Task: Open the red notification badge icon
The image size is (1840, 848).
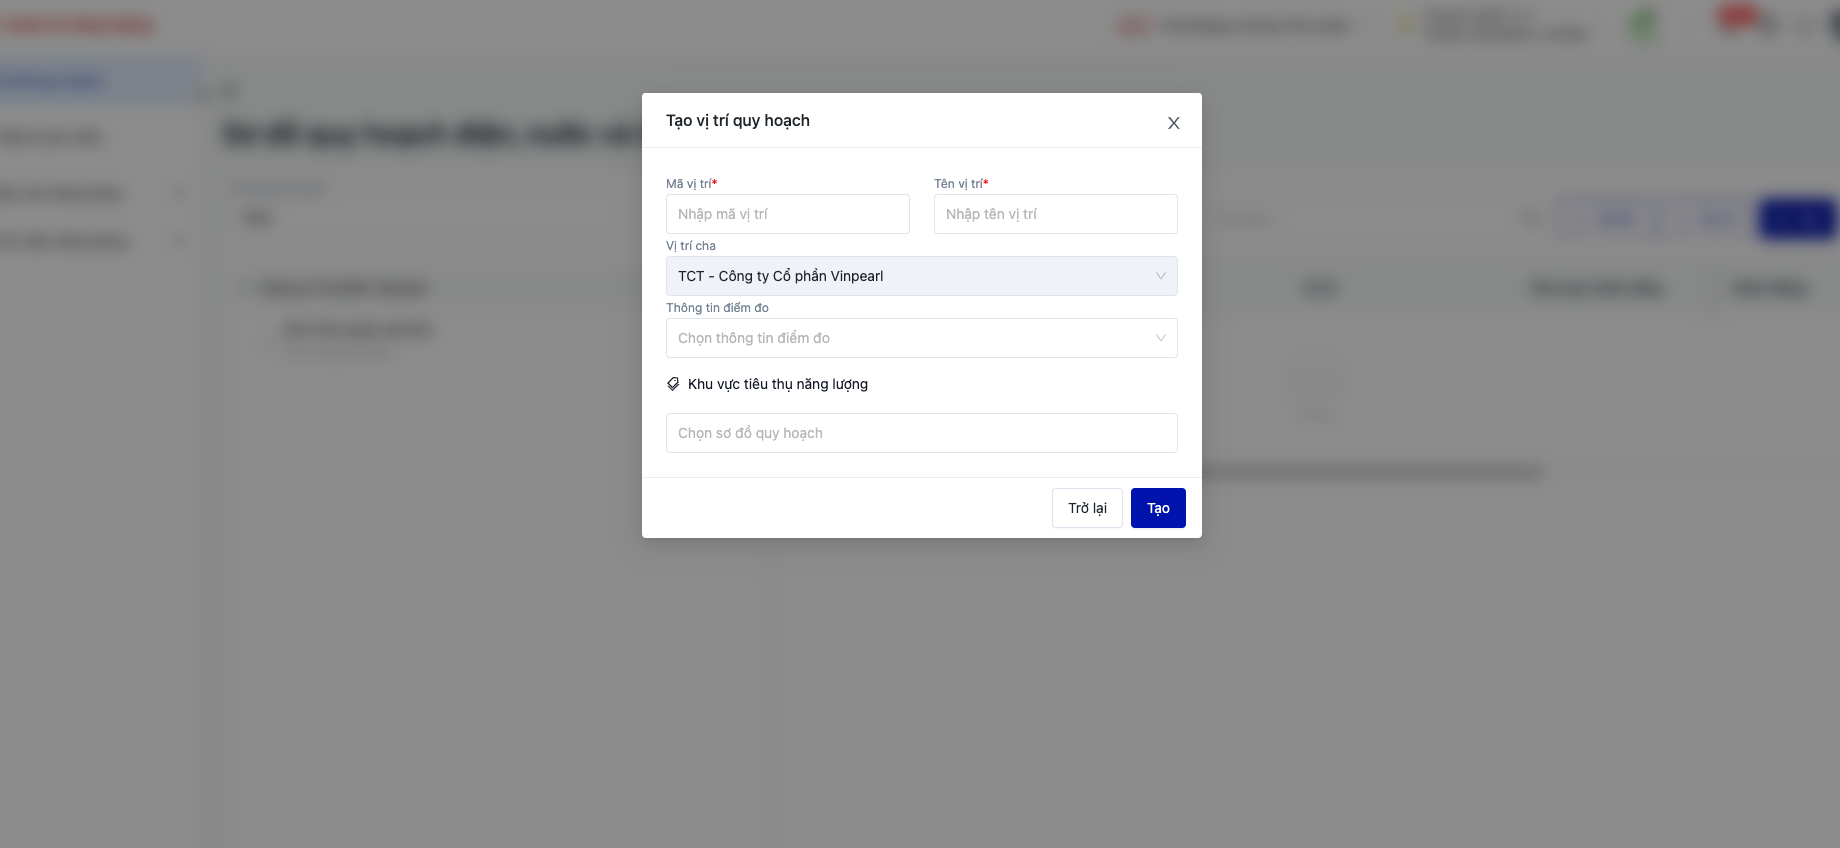Action: click(x=1737, y=17)
